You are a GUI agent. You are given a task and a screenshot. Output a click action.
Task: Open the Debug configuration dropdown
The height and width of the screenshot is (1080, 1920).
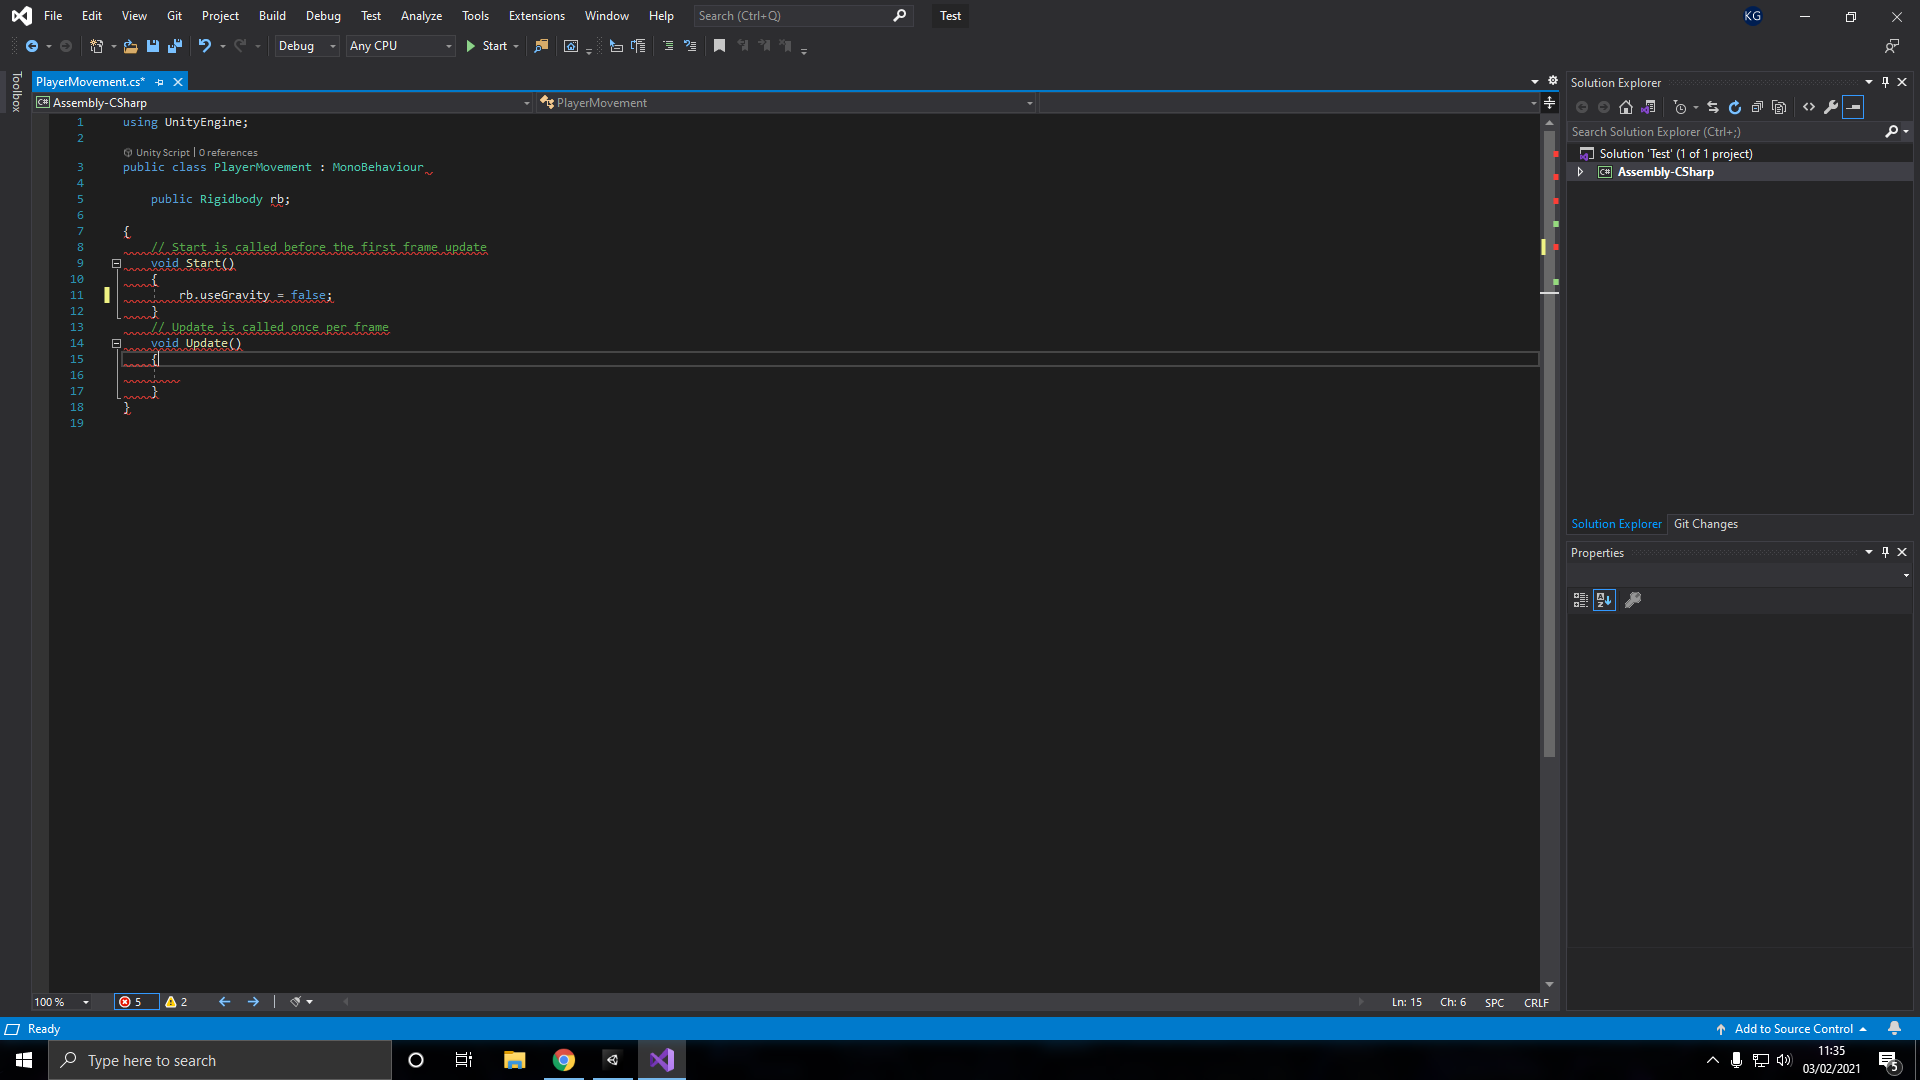coord(307,46)
